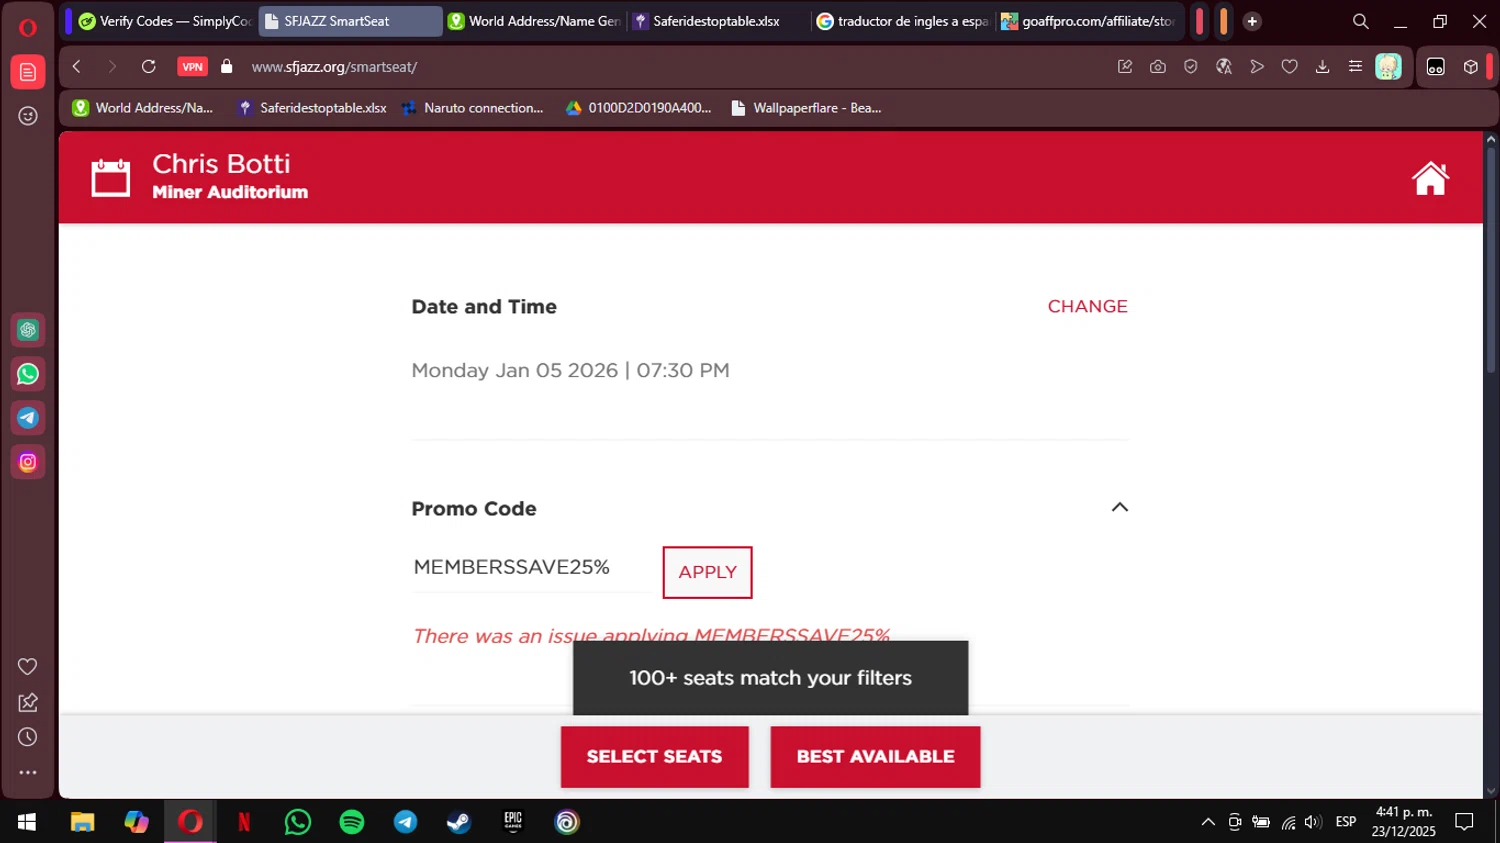Open Wallpaperflare bookmark
The image size is (1500, 843).
(806, 108)
